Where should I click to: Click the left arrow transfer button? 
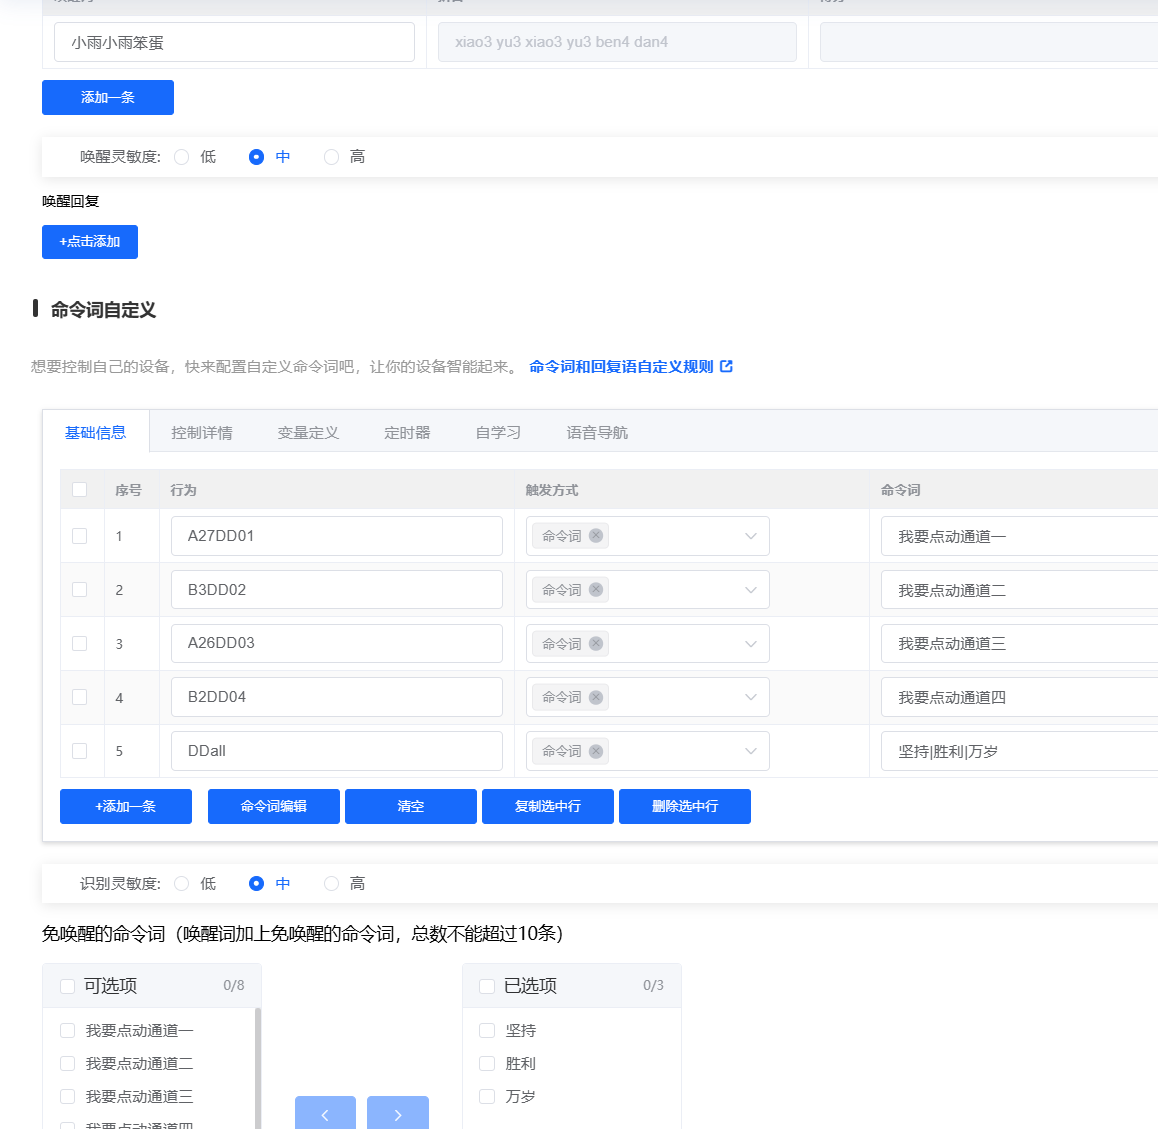click(x=325, y=1114)
